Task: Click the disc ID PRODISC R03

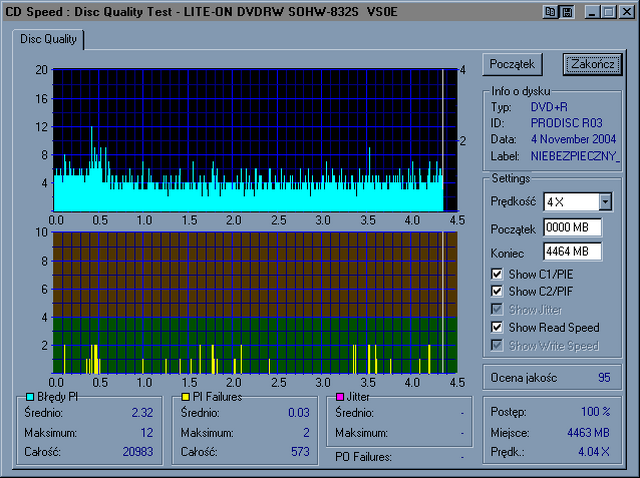Action: (x=567, y=123)
